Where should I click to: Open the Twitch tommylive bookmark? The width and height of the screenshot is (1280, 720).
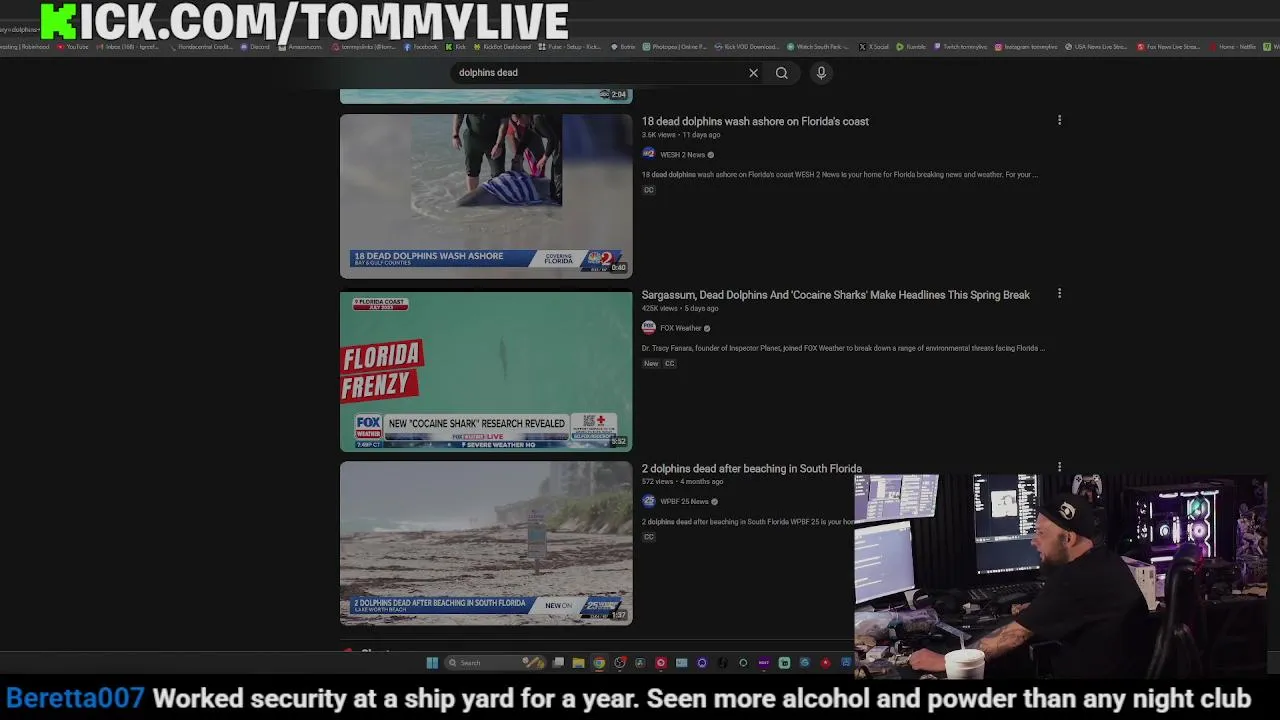pos(960,47)
